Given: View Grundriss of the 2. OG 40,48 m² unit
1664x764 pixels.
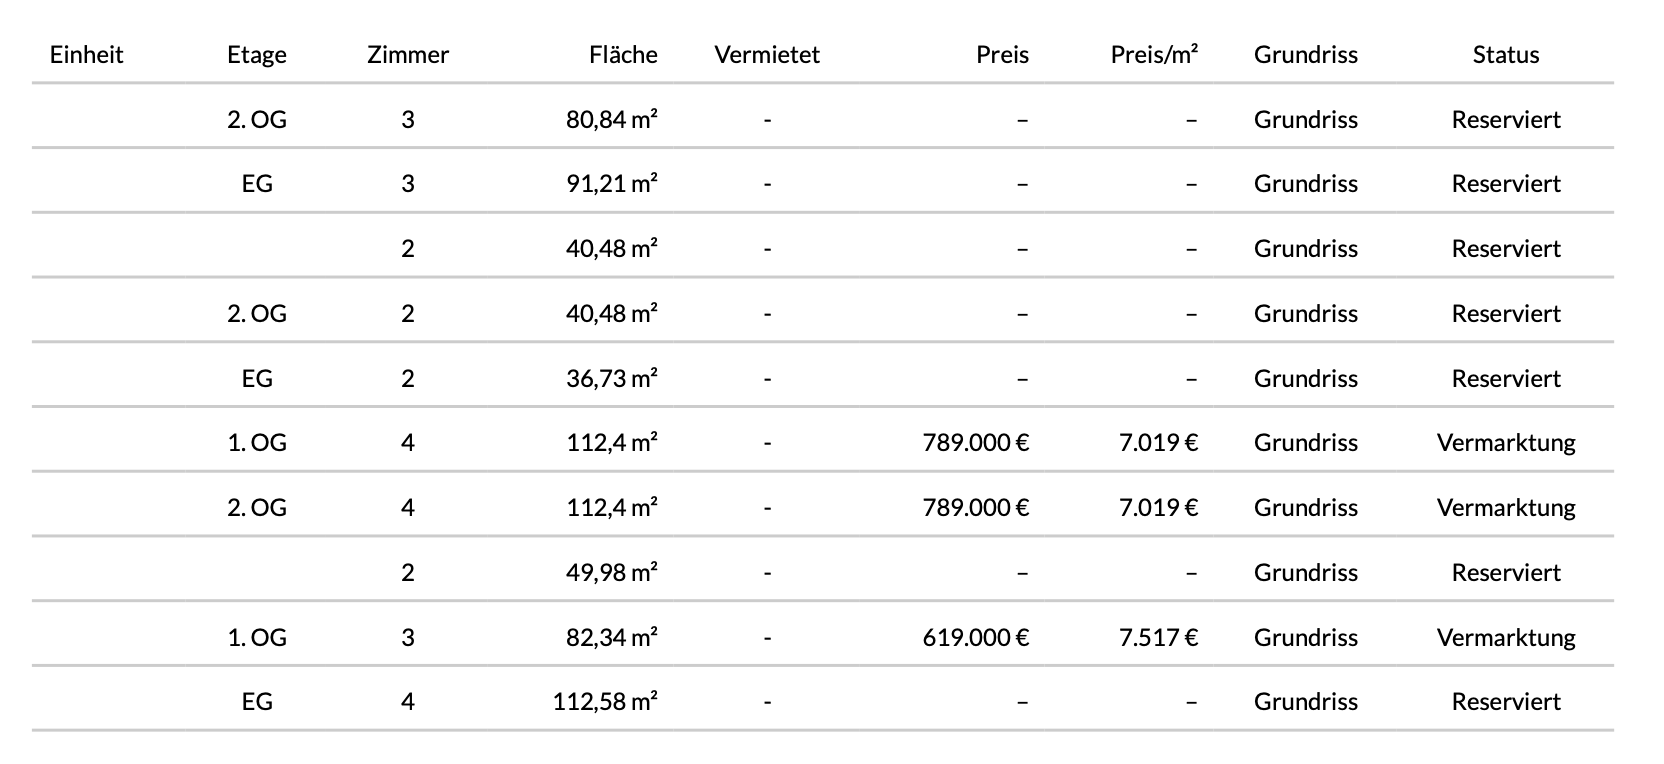Looking at the screenshot, I should coord(1305,314).
